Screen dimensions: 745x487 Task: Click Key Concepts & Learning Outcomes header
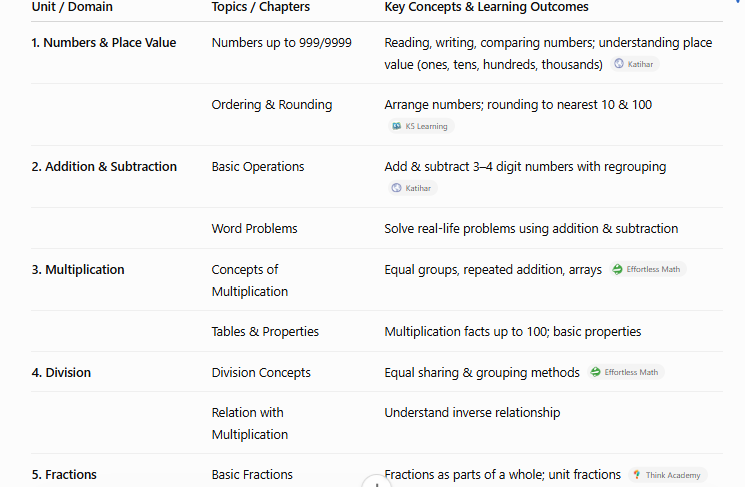[487, 7]
